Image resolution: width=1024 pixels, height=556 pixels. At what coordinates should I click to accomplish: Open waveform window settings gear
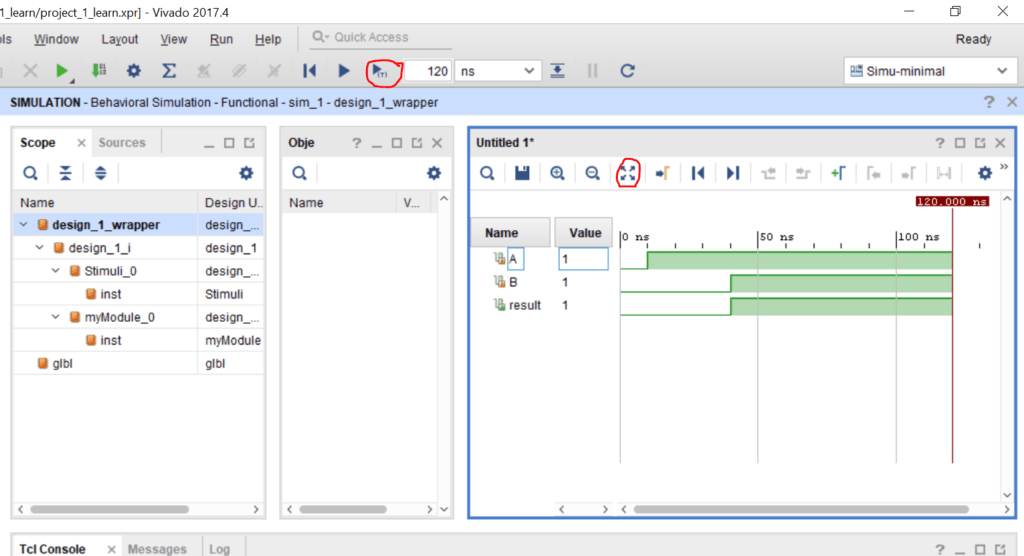[x=985, y=173]
